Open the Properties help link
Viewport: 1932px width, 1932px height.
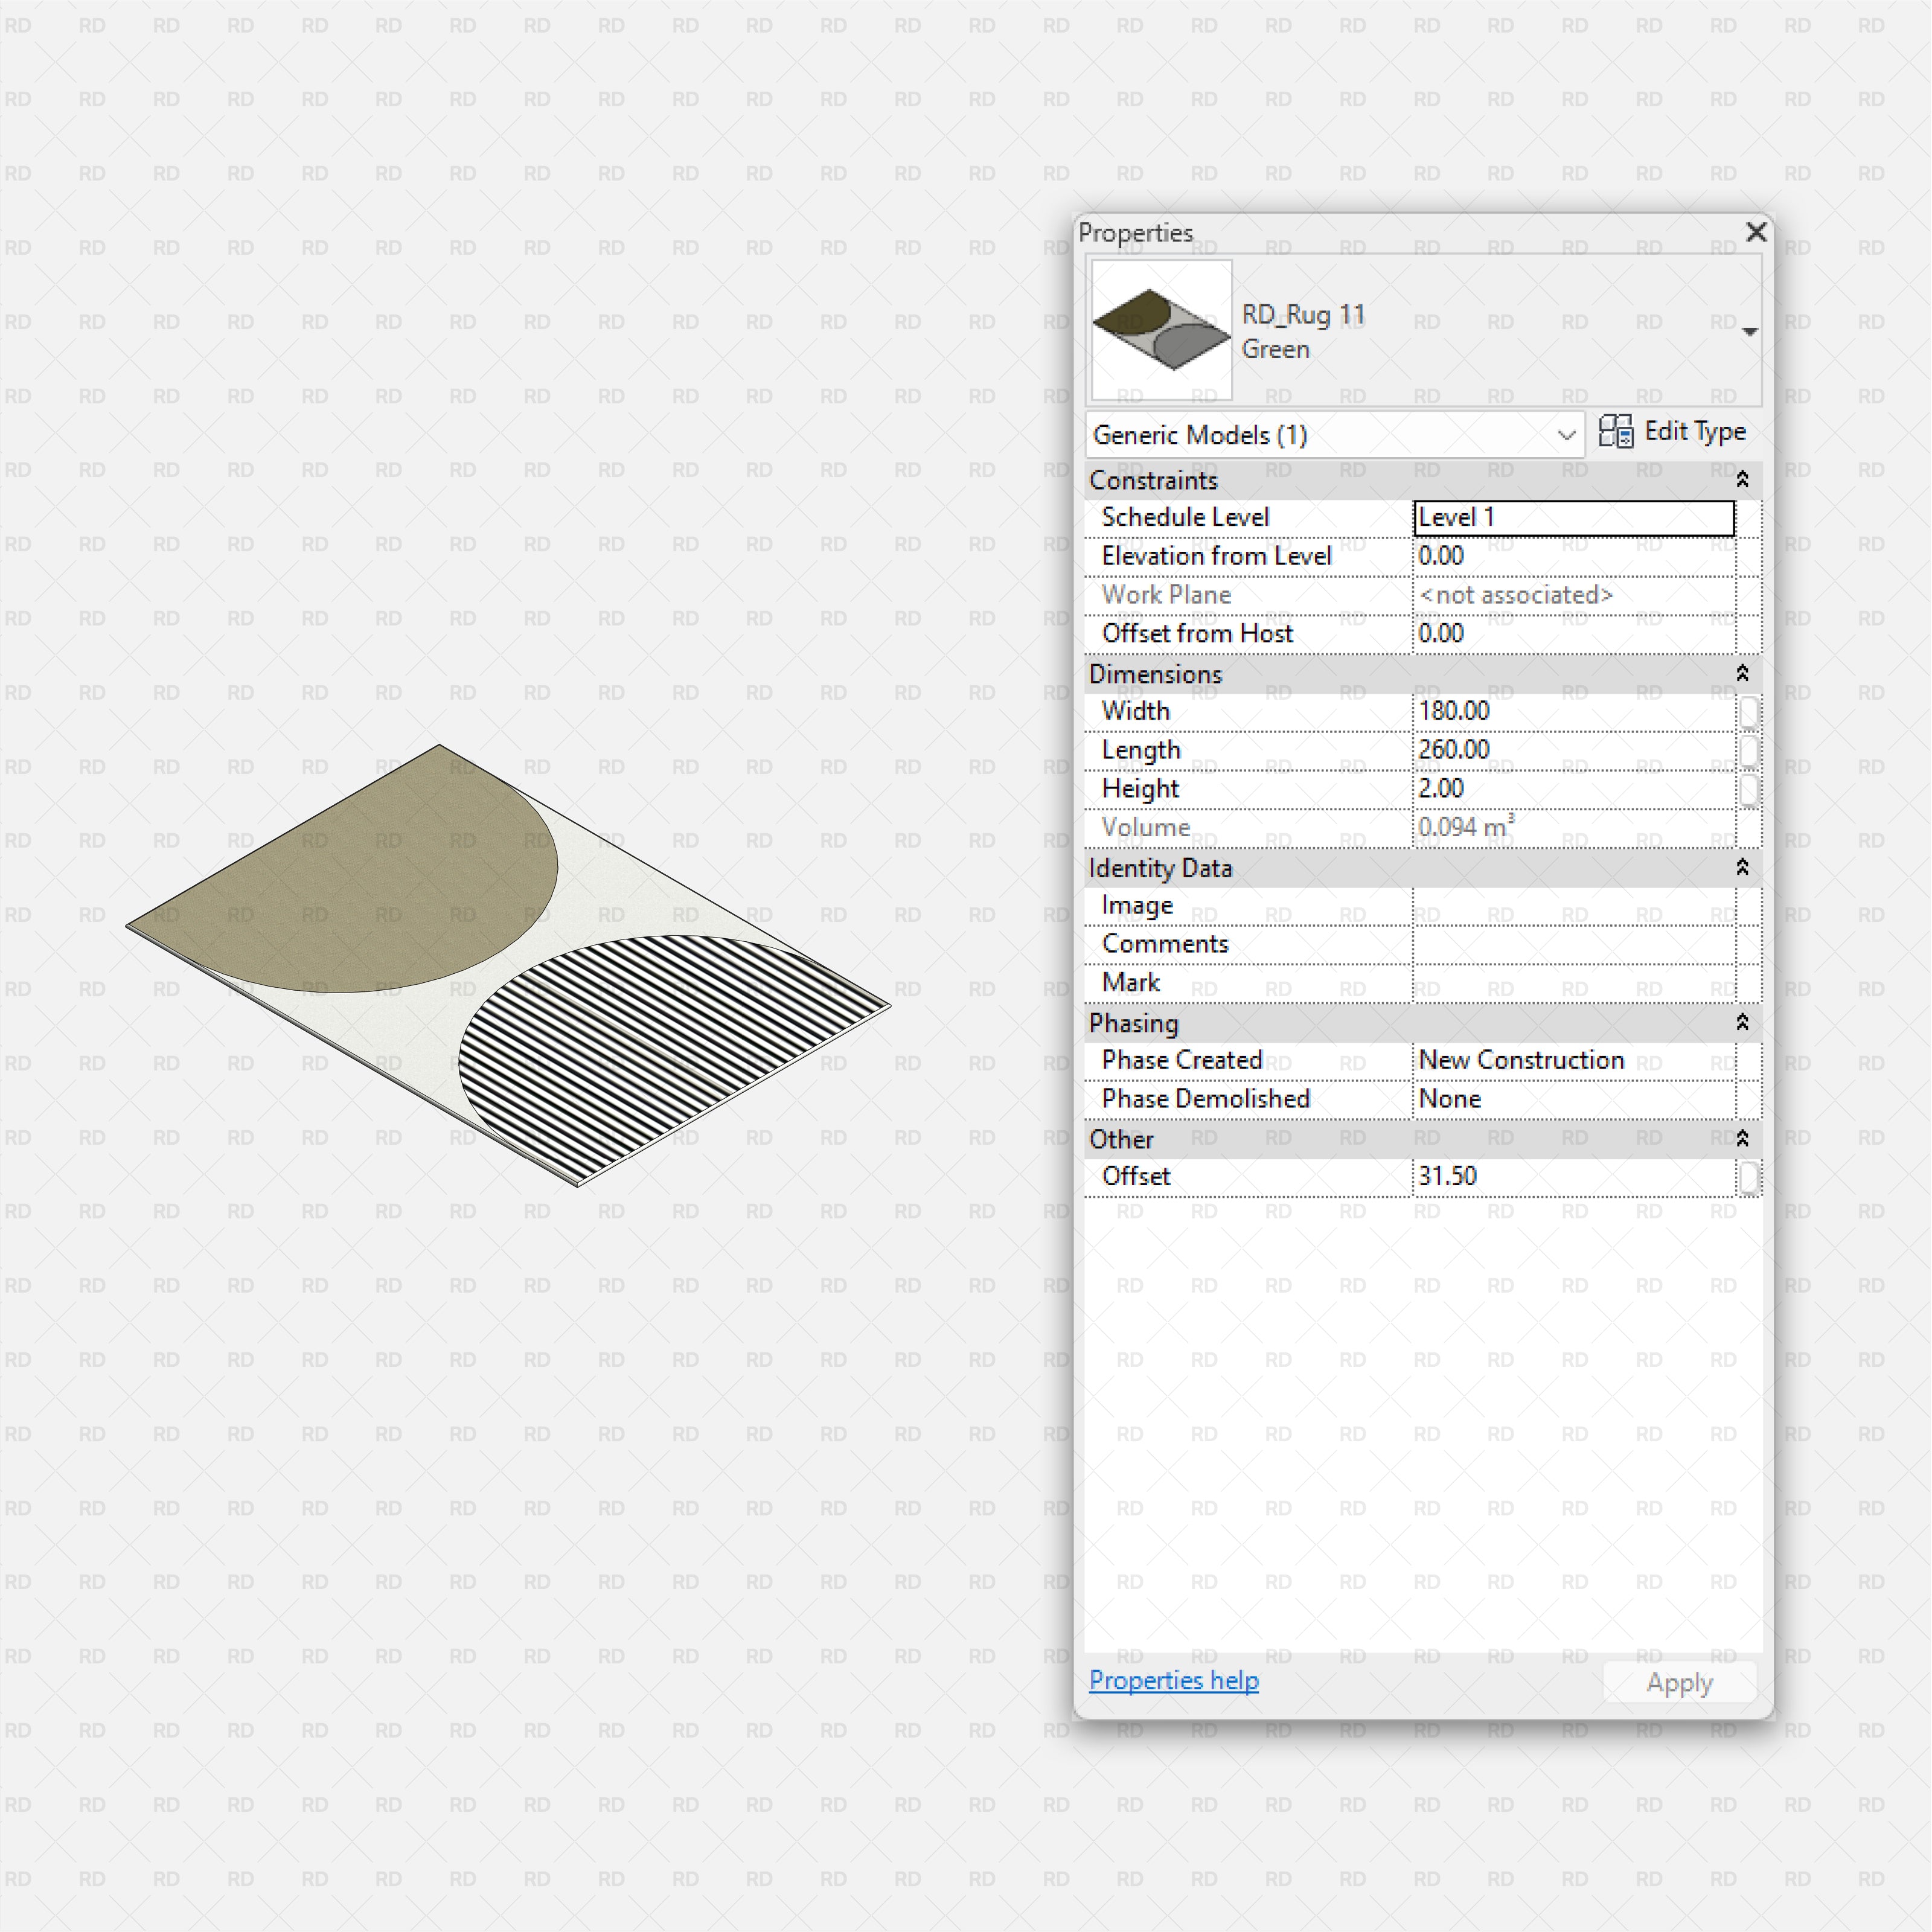[x=1174, y=1681]
